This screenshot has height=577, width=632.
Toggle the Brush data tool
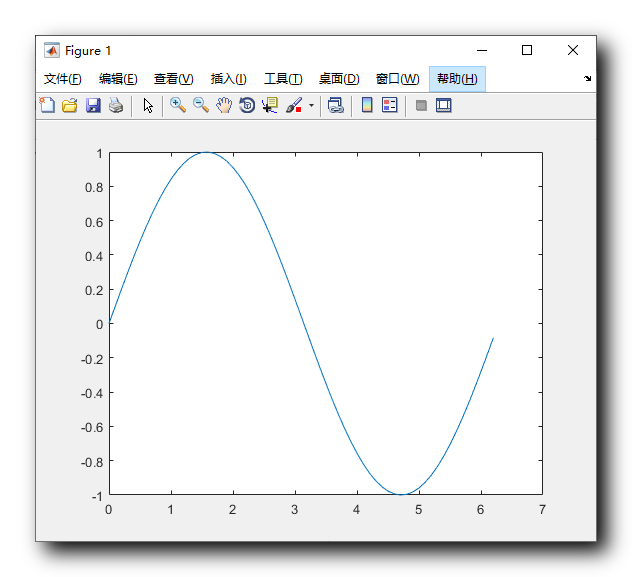pyautogui.click(x=294, y=105)
